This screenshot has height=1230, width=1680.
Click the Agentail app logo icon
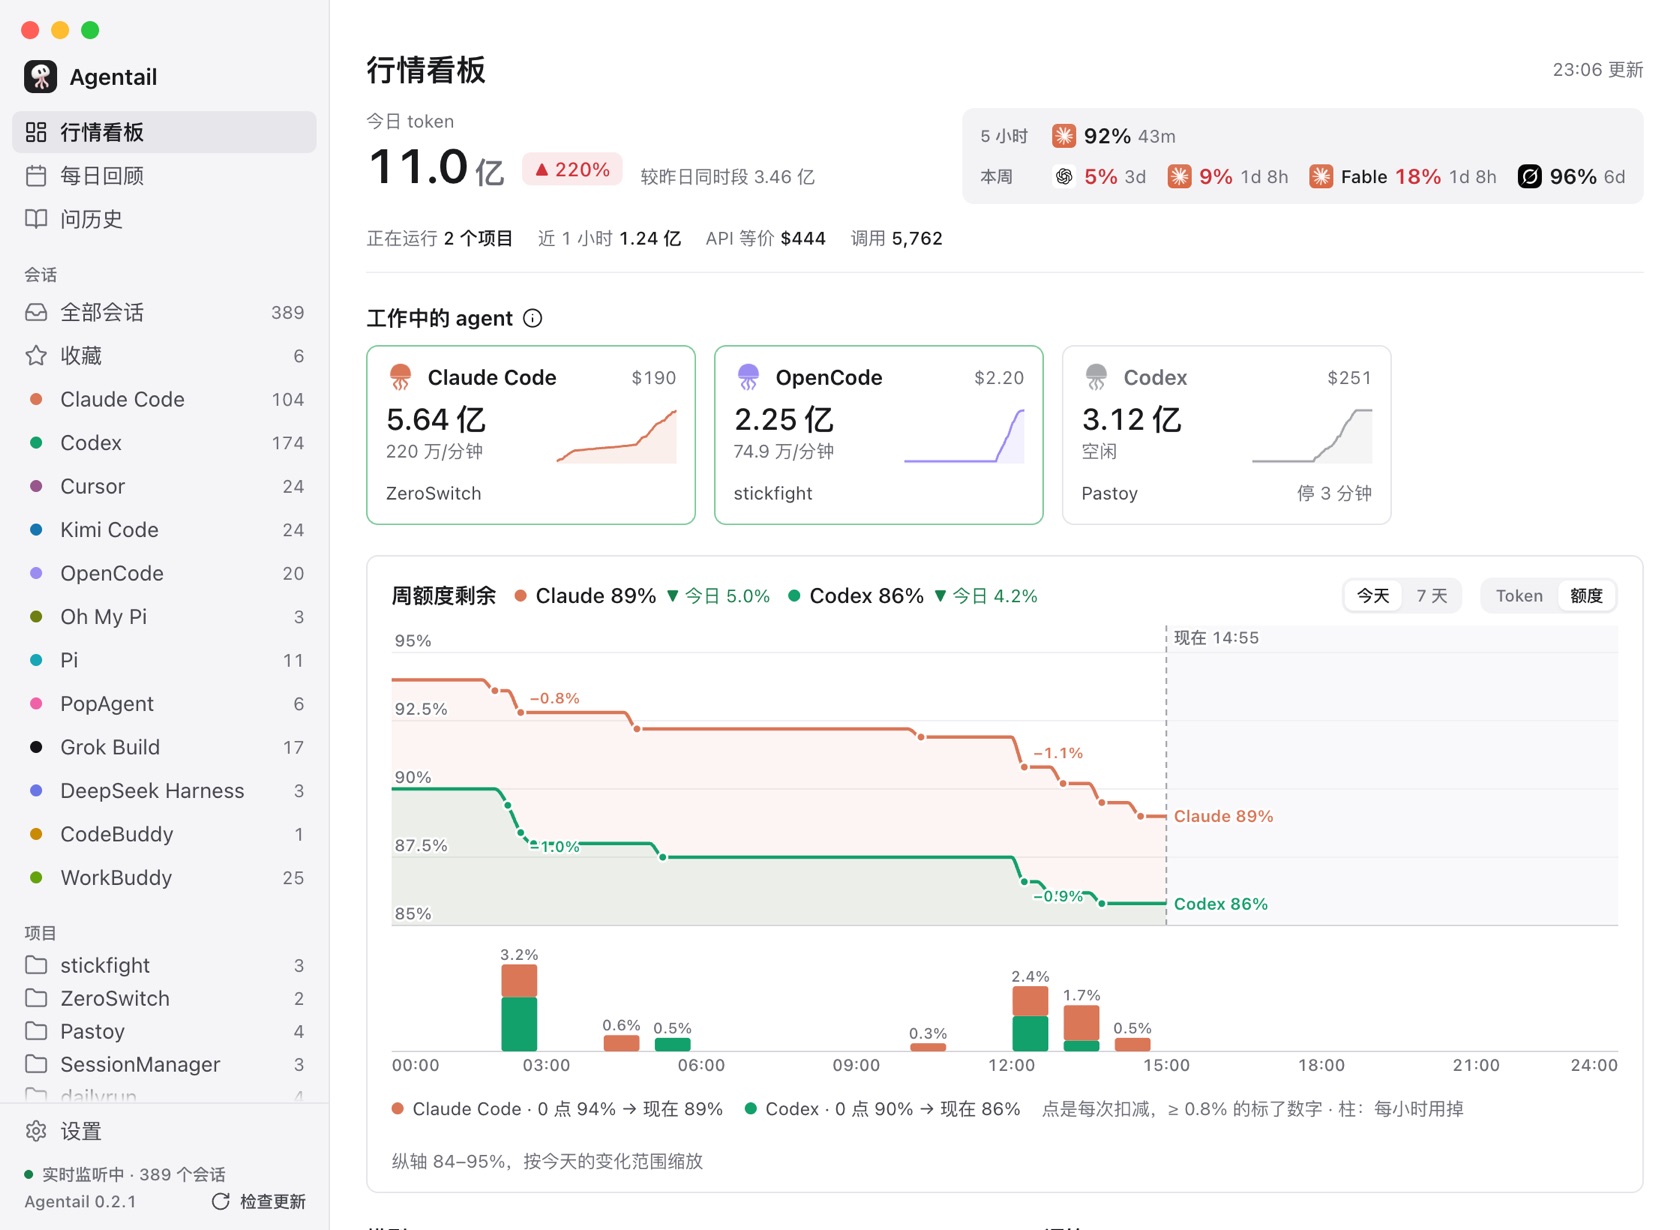(x=40, y=77)
